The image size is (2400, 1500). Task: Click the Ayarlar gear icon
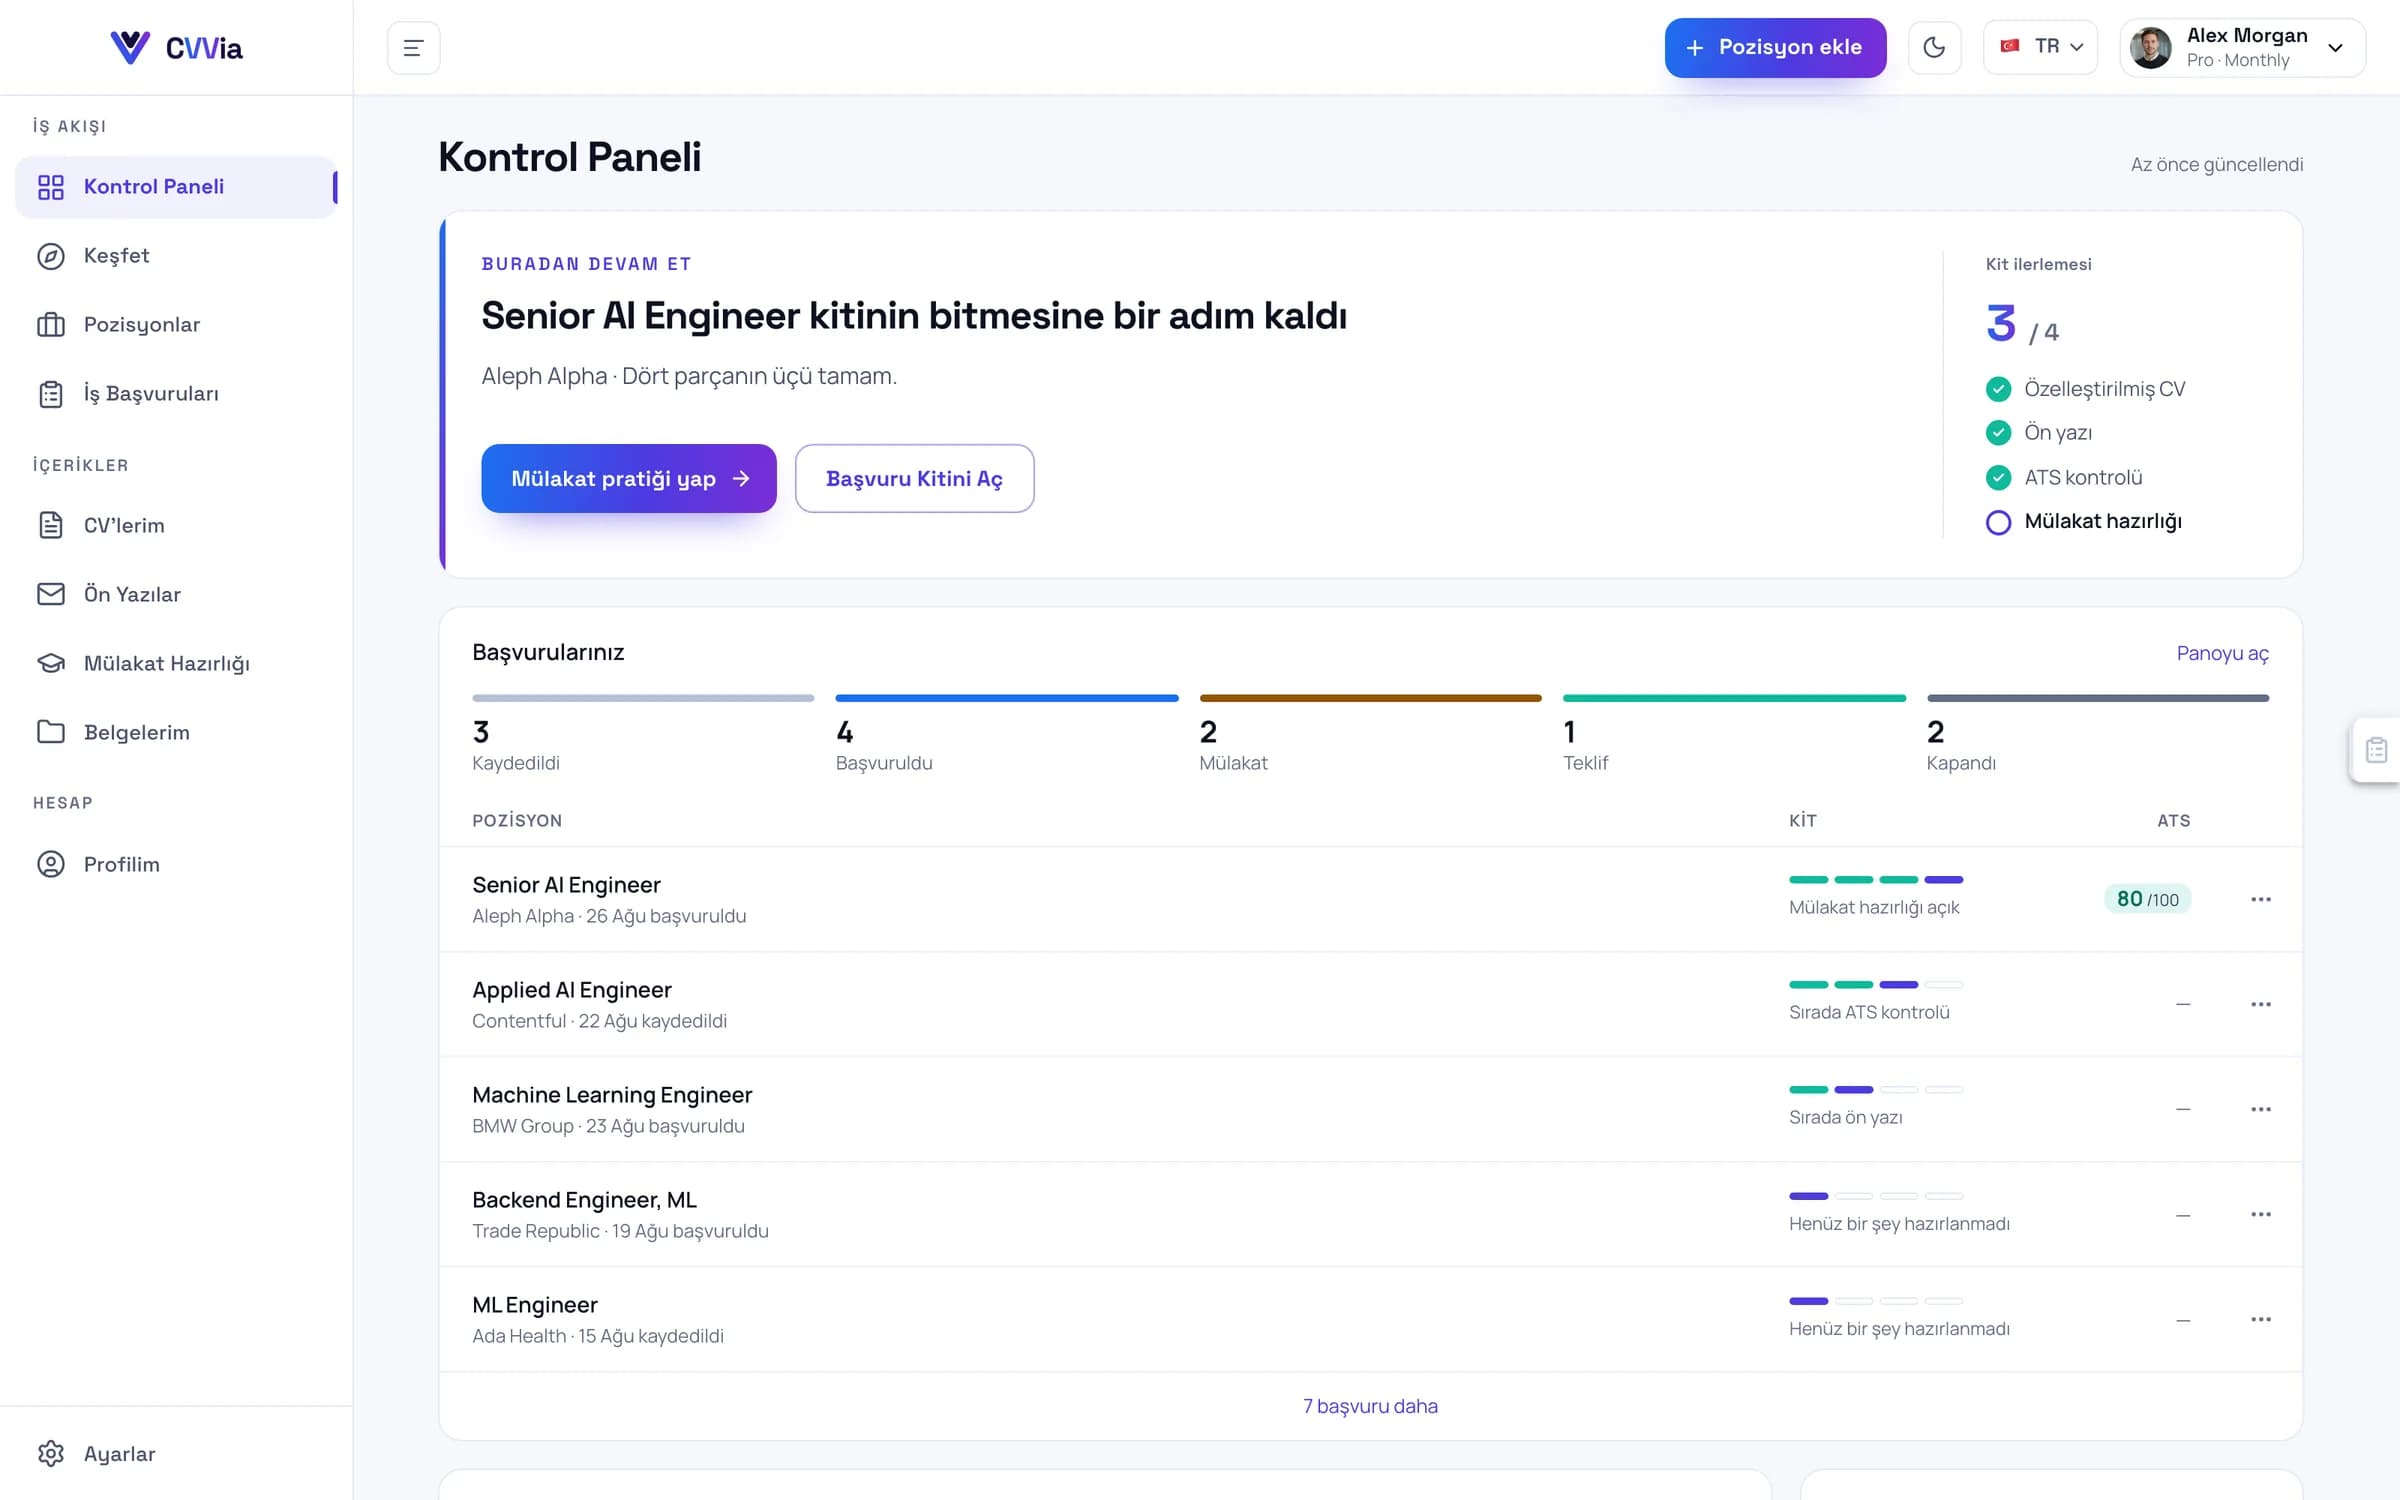(51, 1453)
